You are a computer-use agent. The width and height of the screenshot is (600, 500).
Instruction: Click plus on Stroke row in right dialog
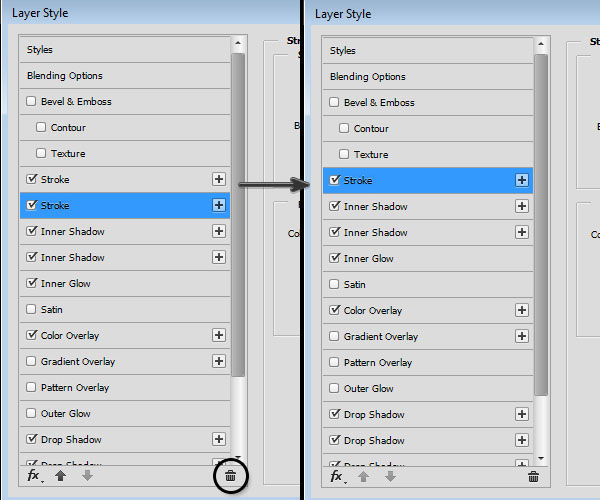522,180
